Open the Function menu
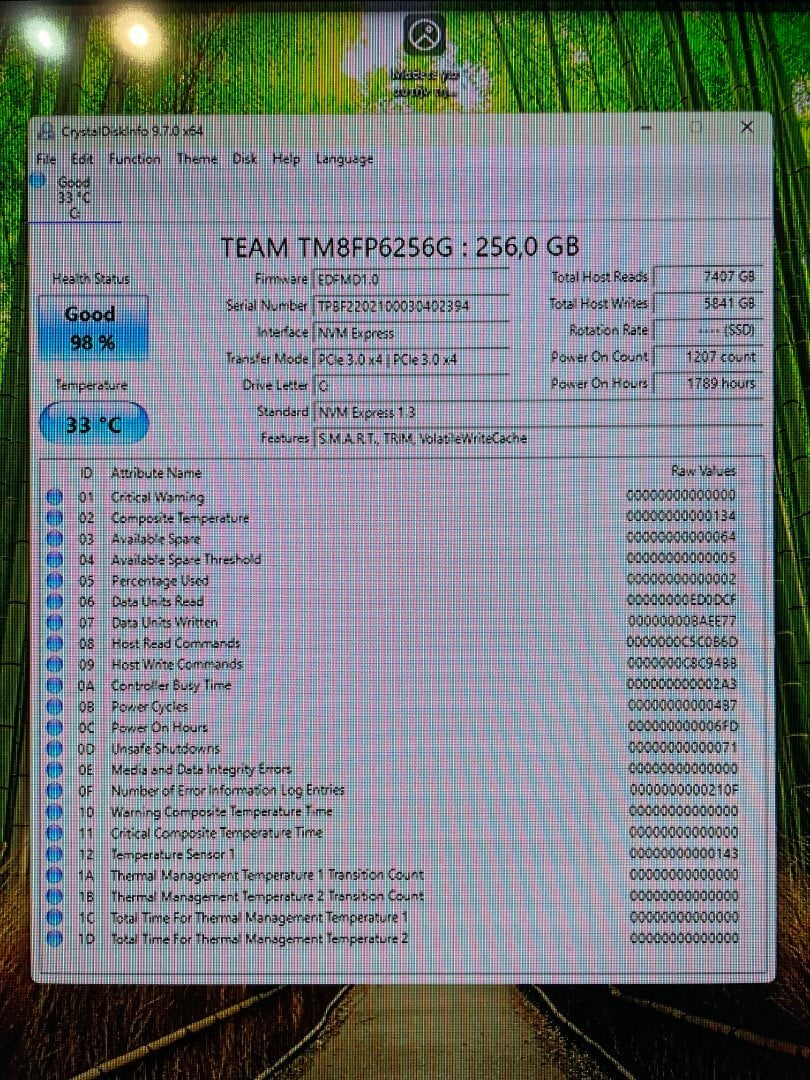 tap(134, 159)
